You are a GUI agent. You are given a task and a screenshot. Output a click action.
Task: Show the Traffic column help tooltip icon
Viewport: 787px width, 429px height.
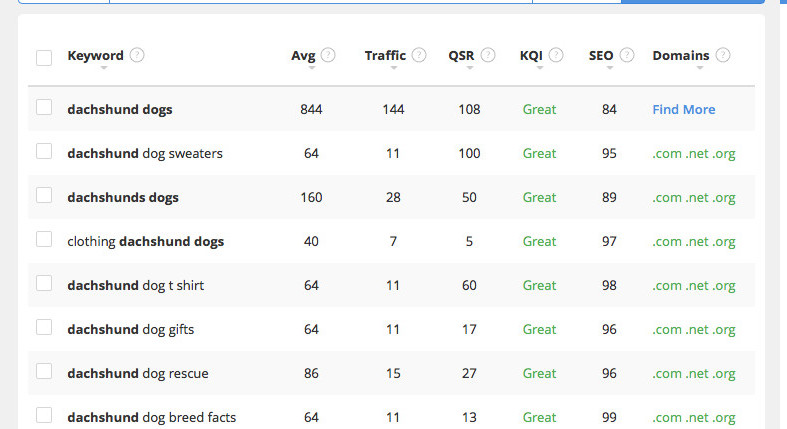[419, 55]
